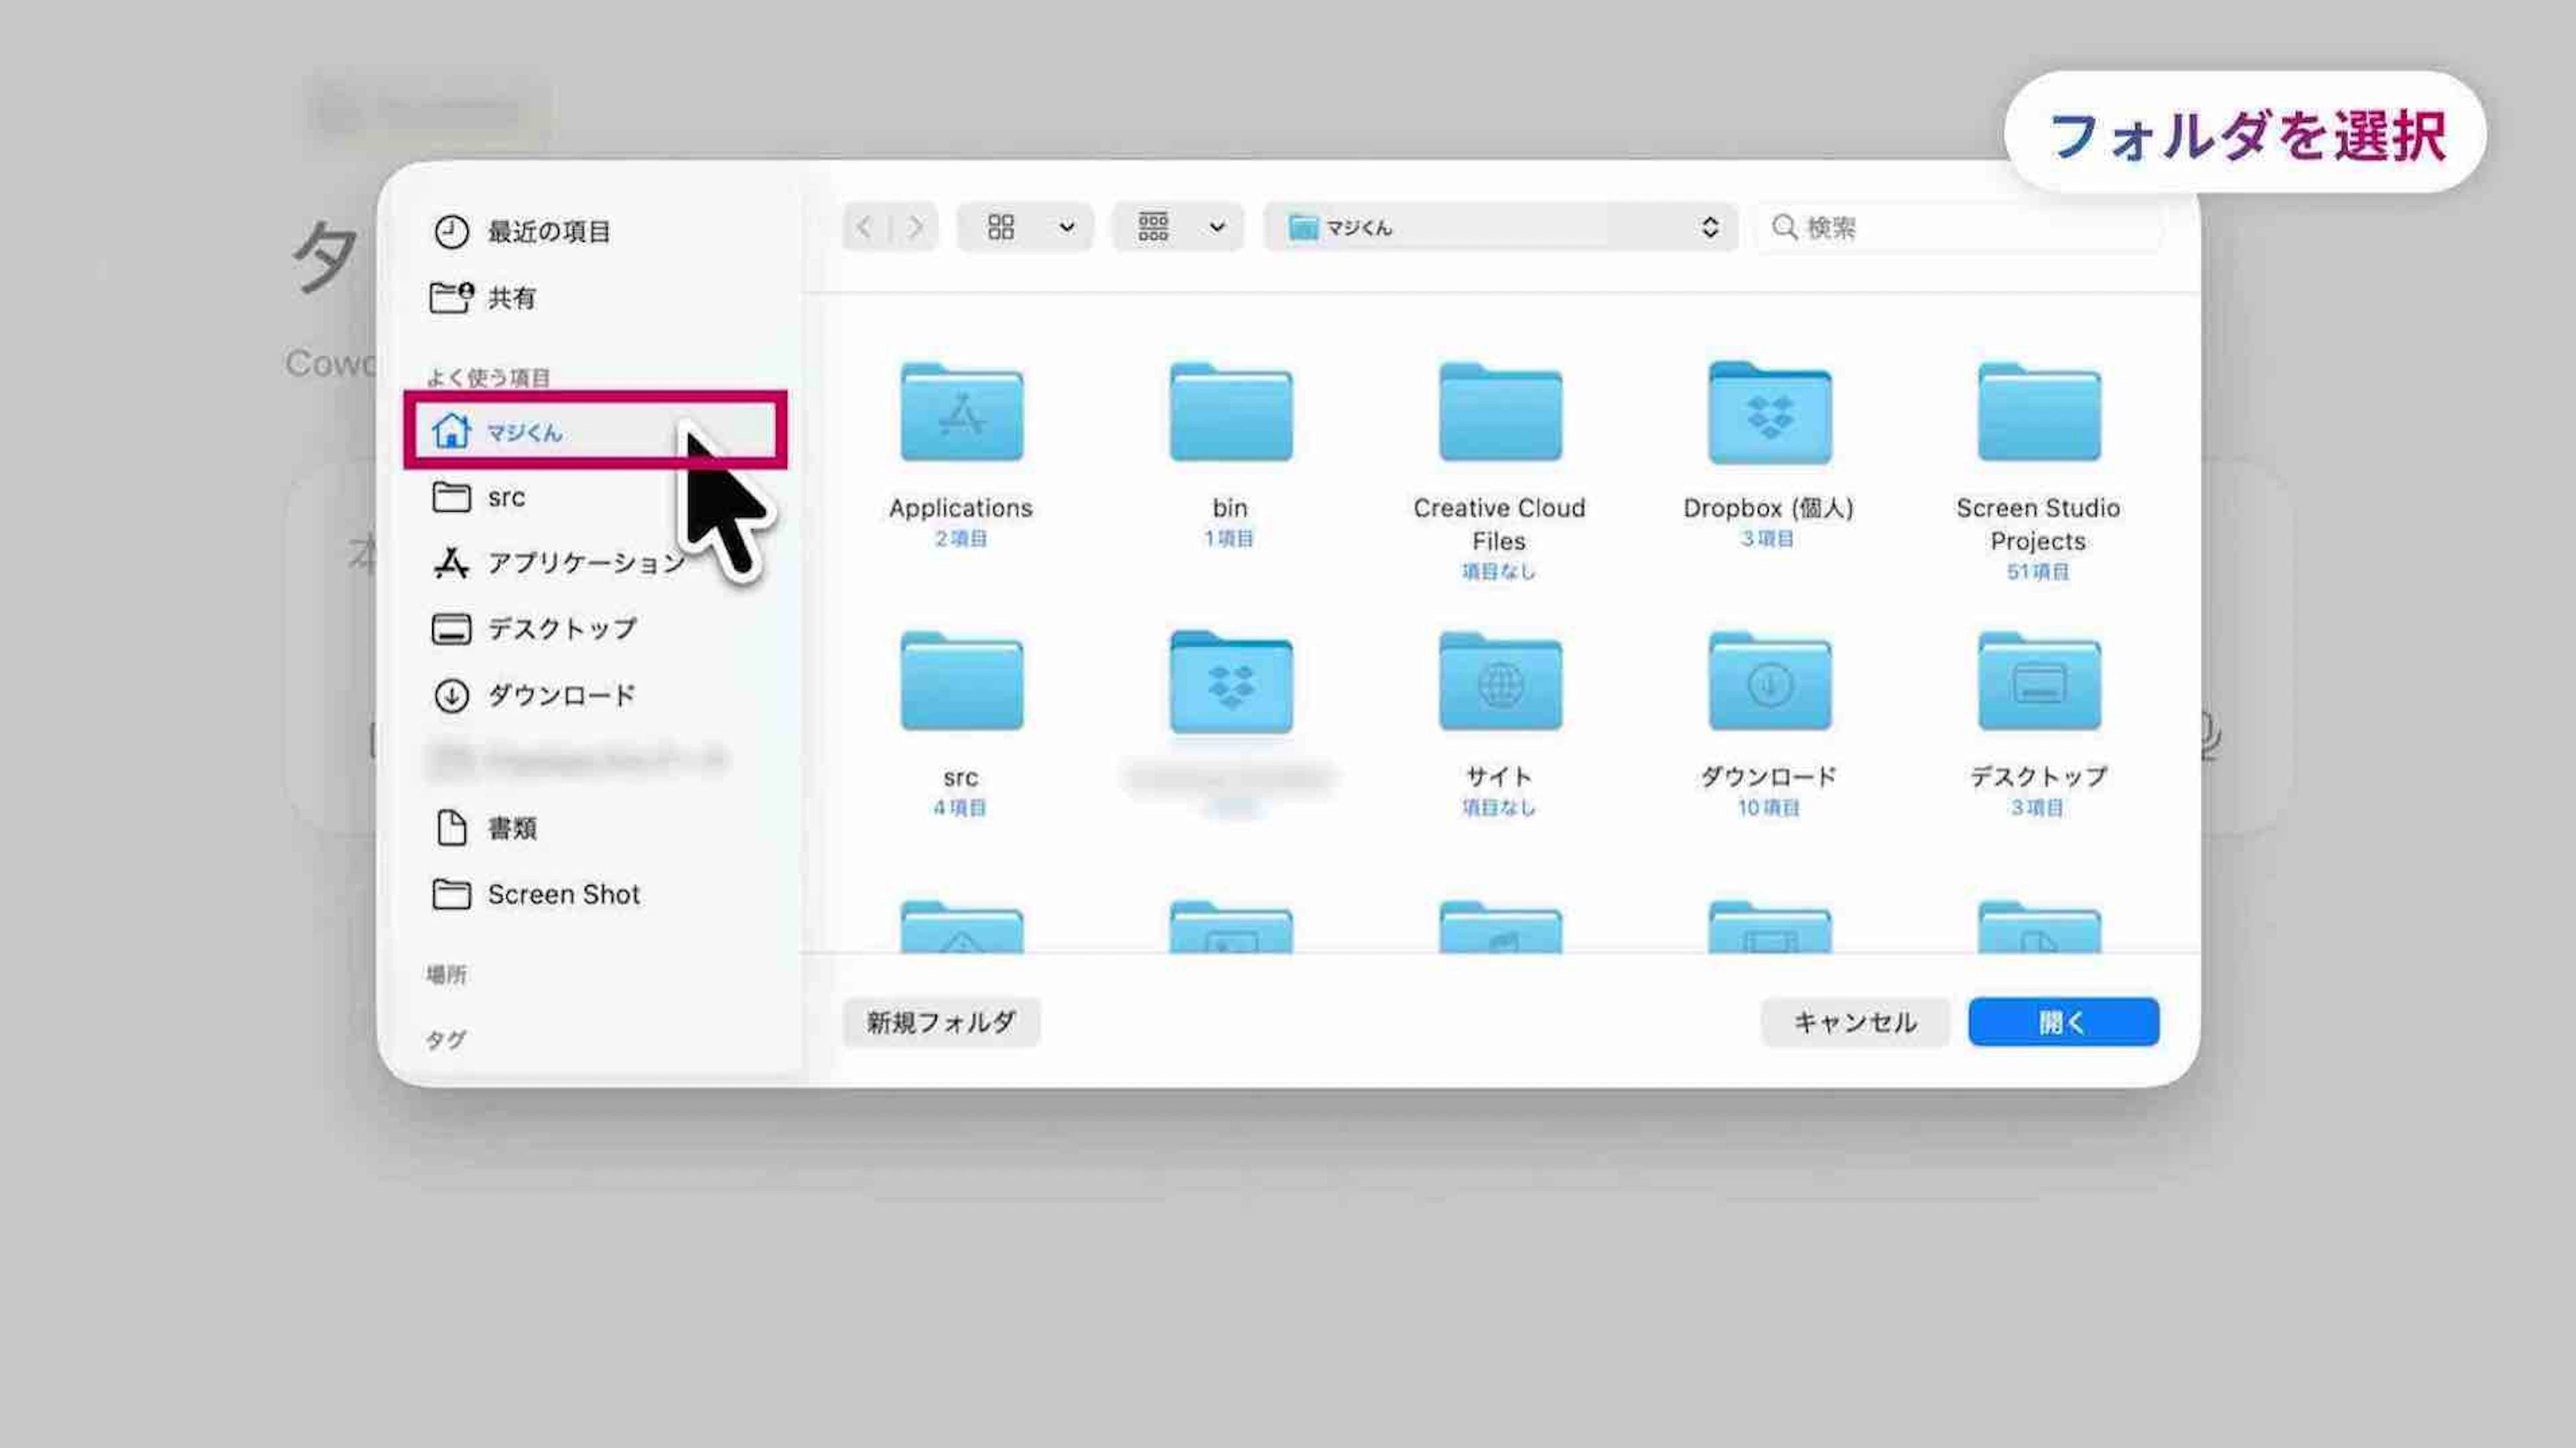This screenshot has width=2576, height=1448.
Task: Choose マジくん home in sidebar
Action: pos(524,432)
